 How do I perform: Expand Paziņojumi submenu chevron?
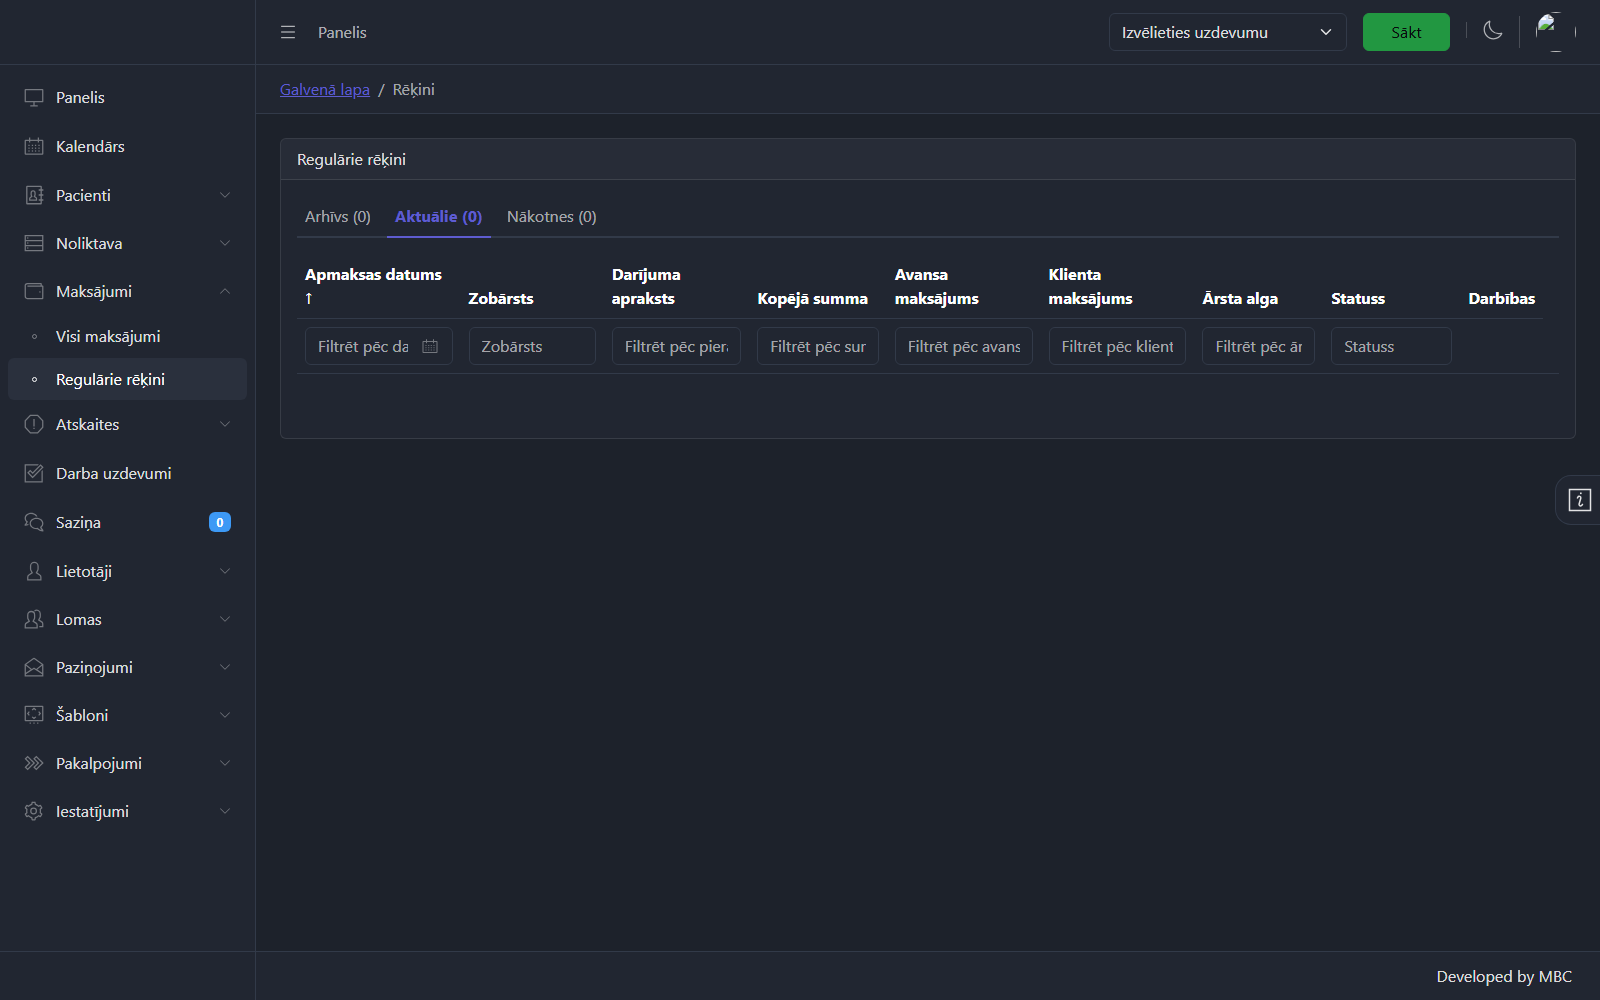[x=225, y=667]
